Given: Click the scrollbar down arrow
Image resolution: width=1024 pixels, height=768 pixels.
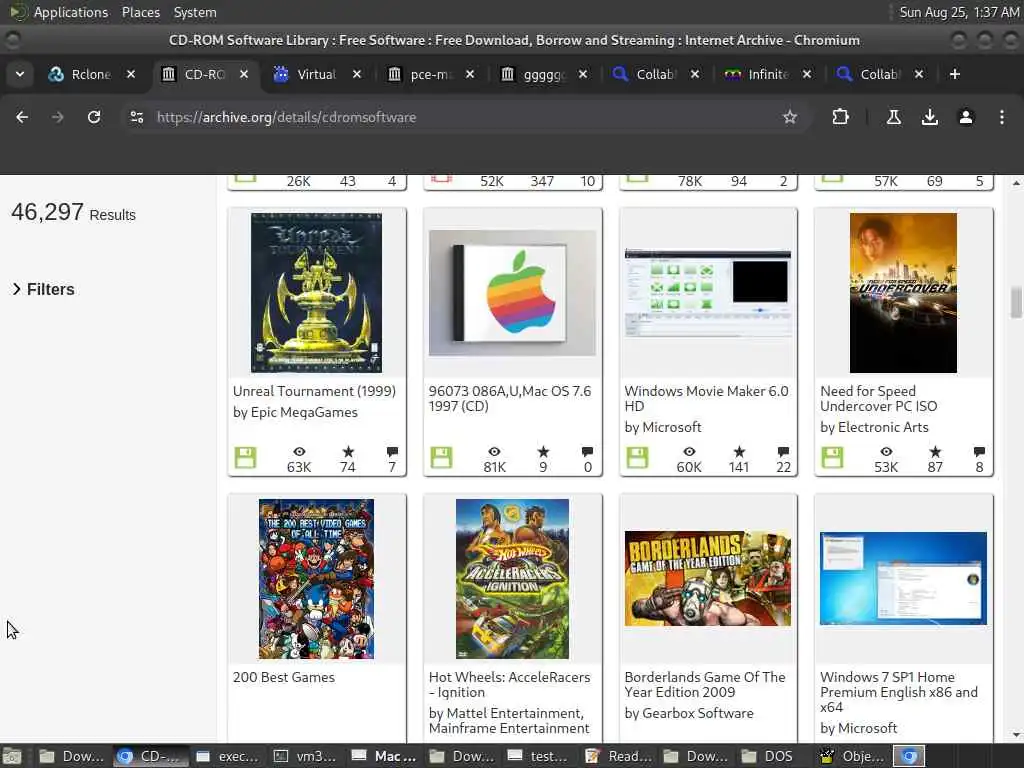Looking at the screenshot, I should tap(1016, 735).
